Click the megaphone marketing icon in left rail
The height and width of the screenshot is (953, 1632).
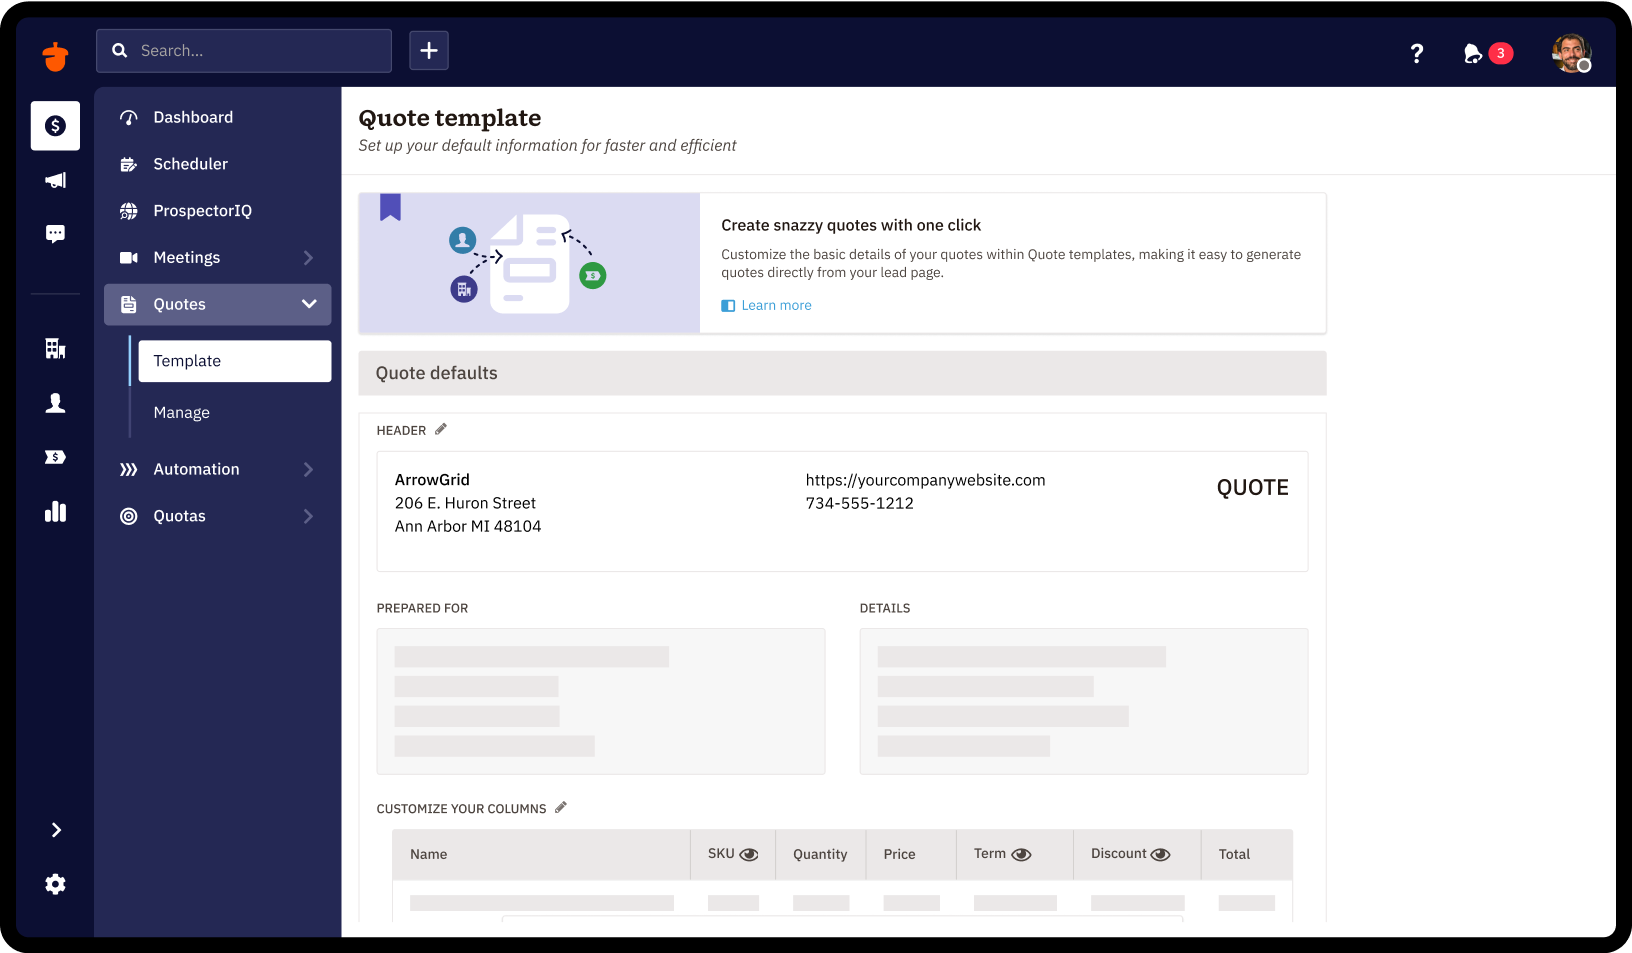coord(55,180)
